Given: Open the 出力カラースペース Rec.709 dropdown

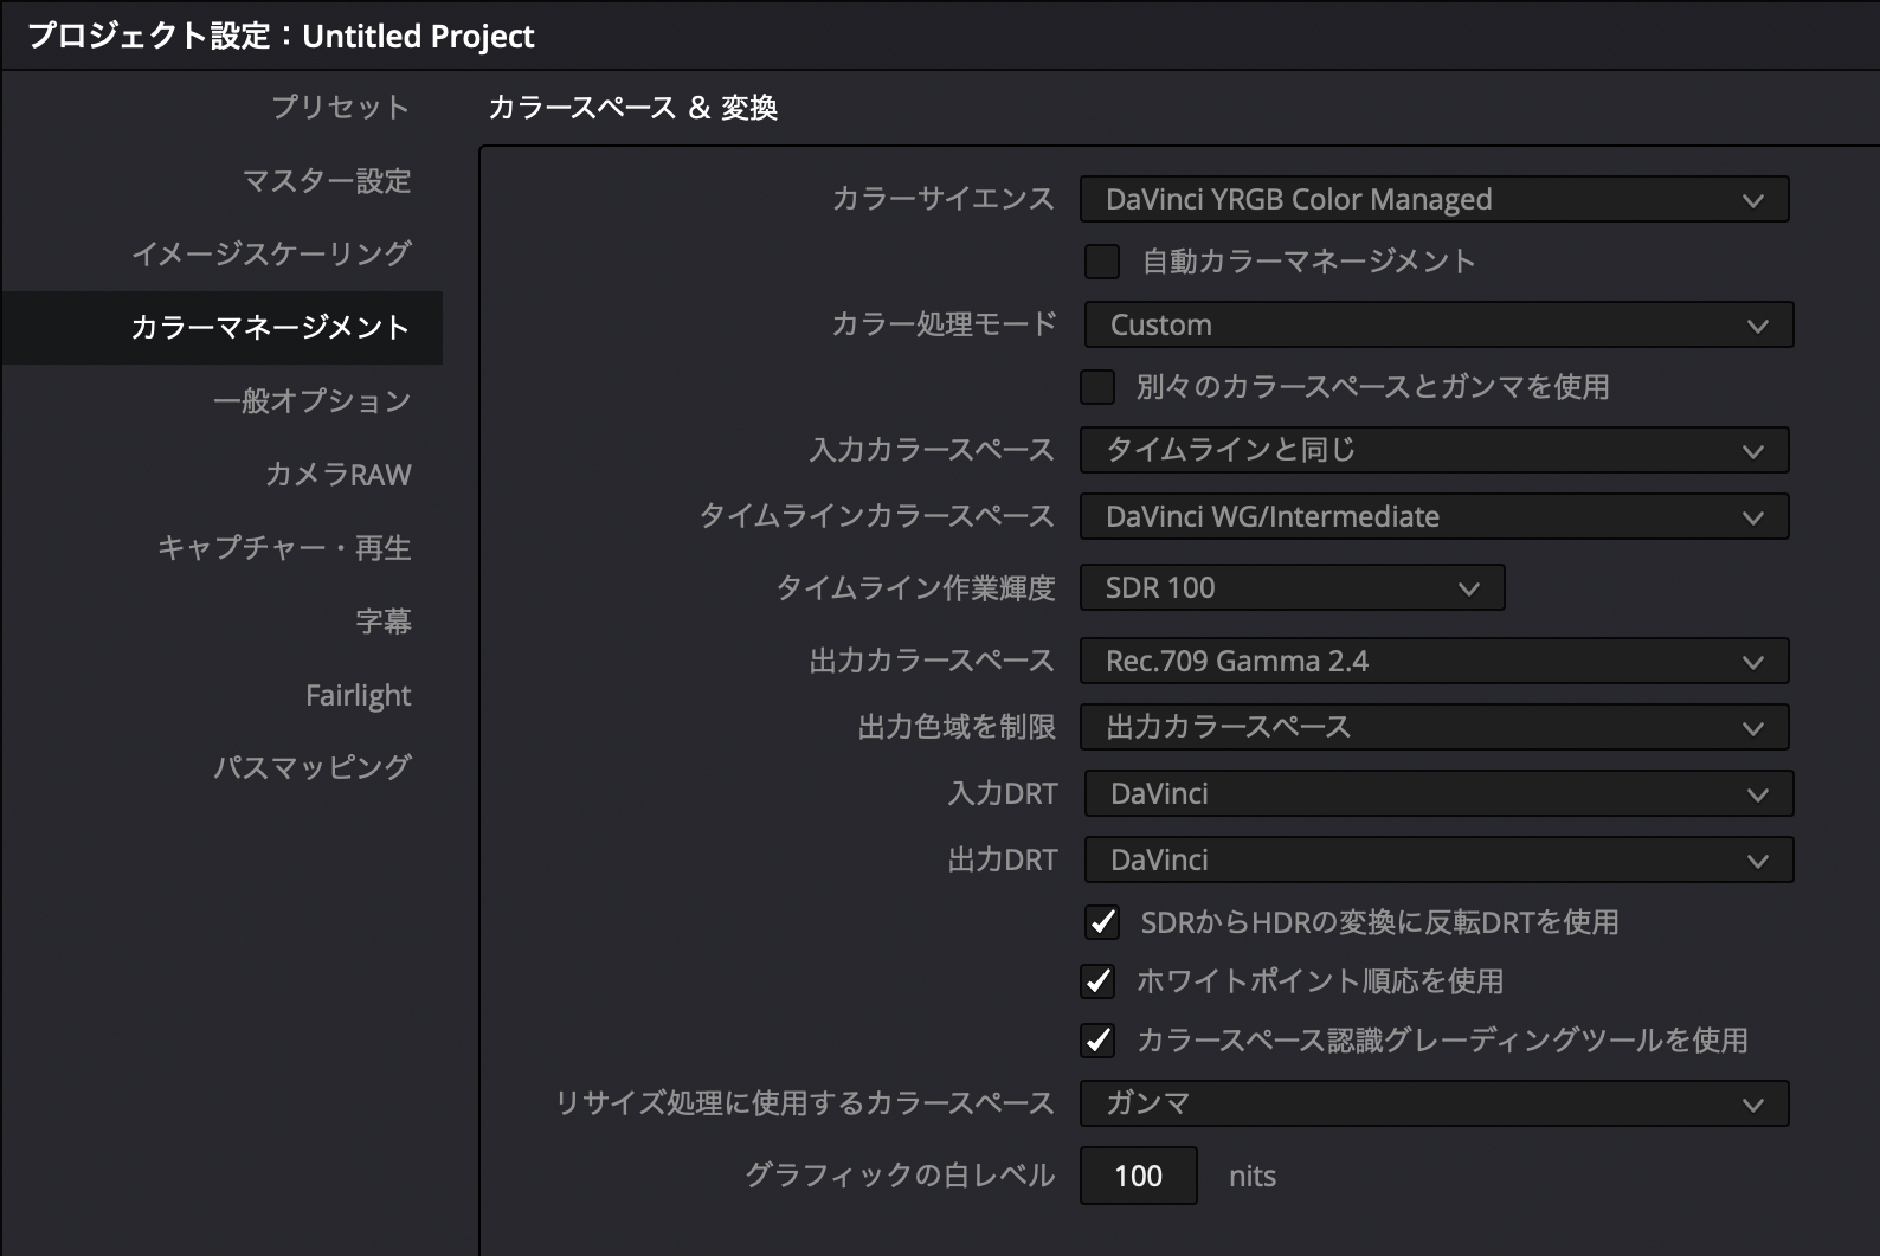Looking at the screenshot, I should tap(1434, 661).
